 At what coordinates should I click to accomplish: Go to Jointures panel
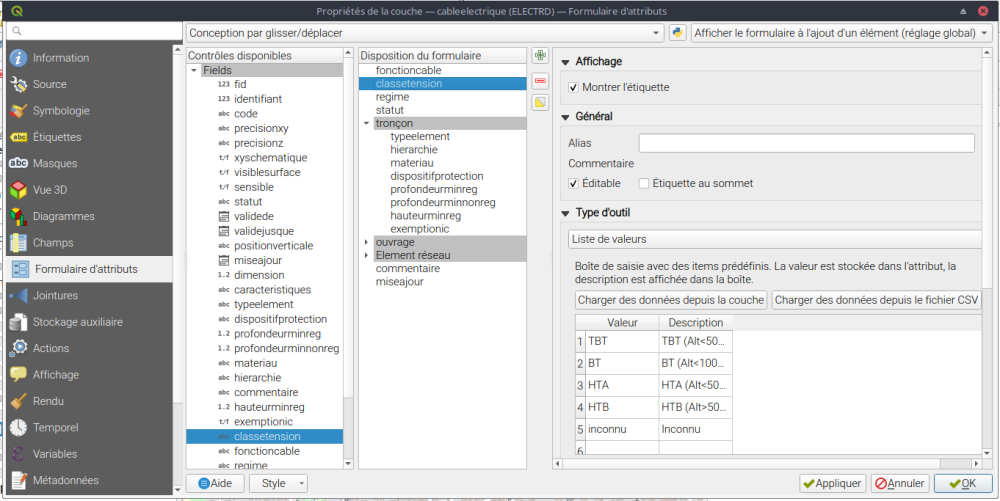pyautogui.click(x=55, y=296)
